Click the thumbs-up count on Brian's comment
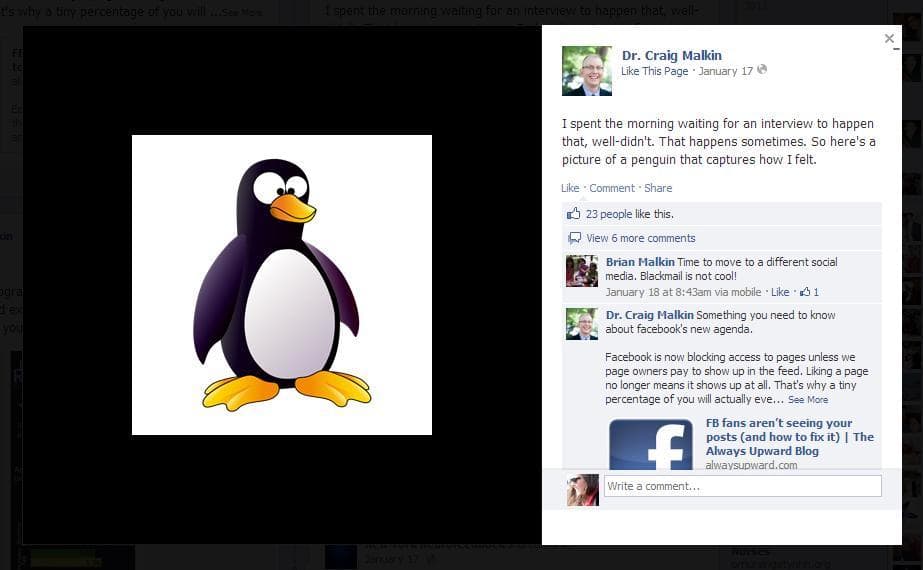Image resolution: width=923 pixels, height=570 pixels. (810, 292)
